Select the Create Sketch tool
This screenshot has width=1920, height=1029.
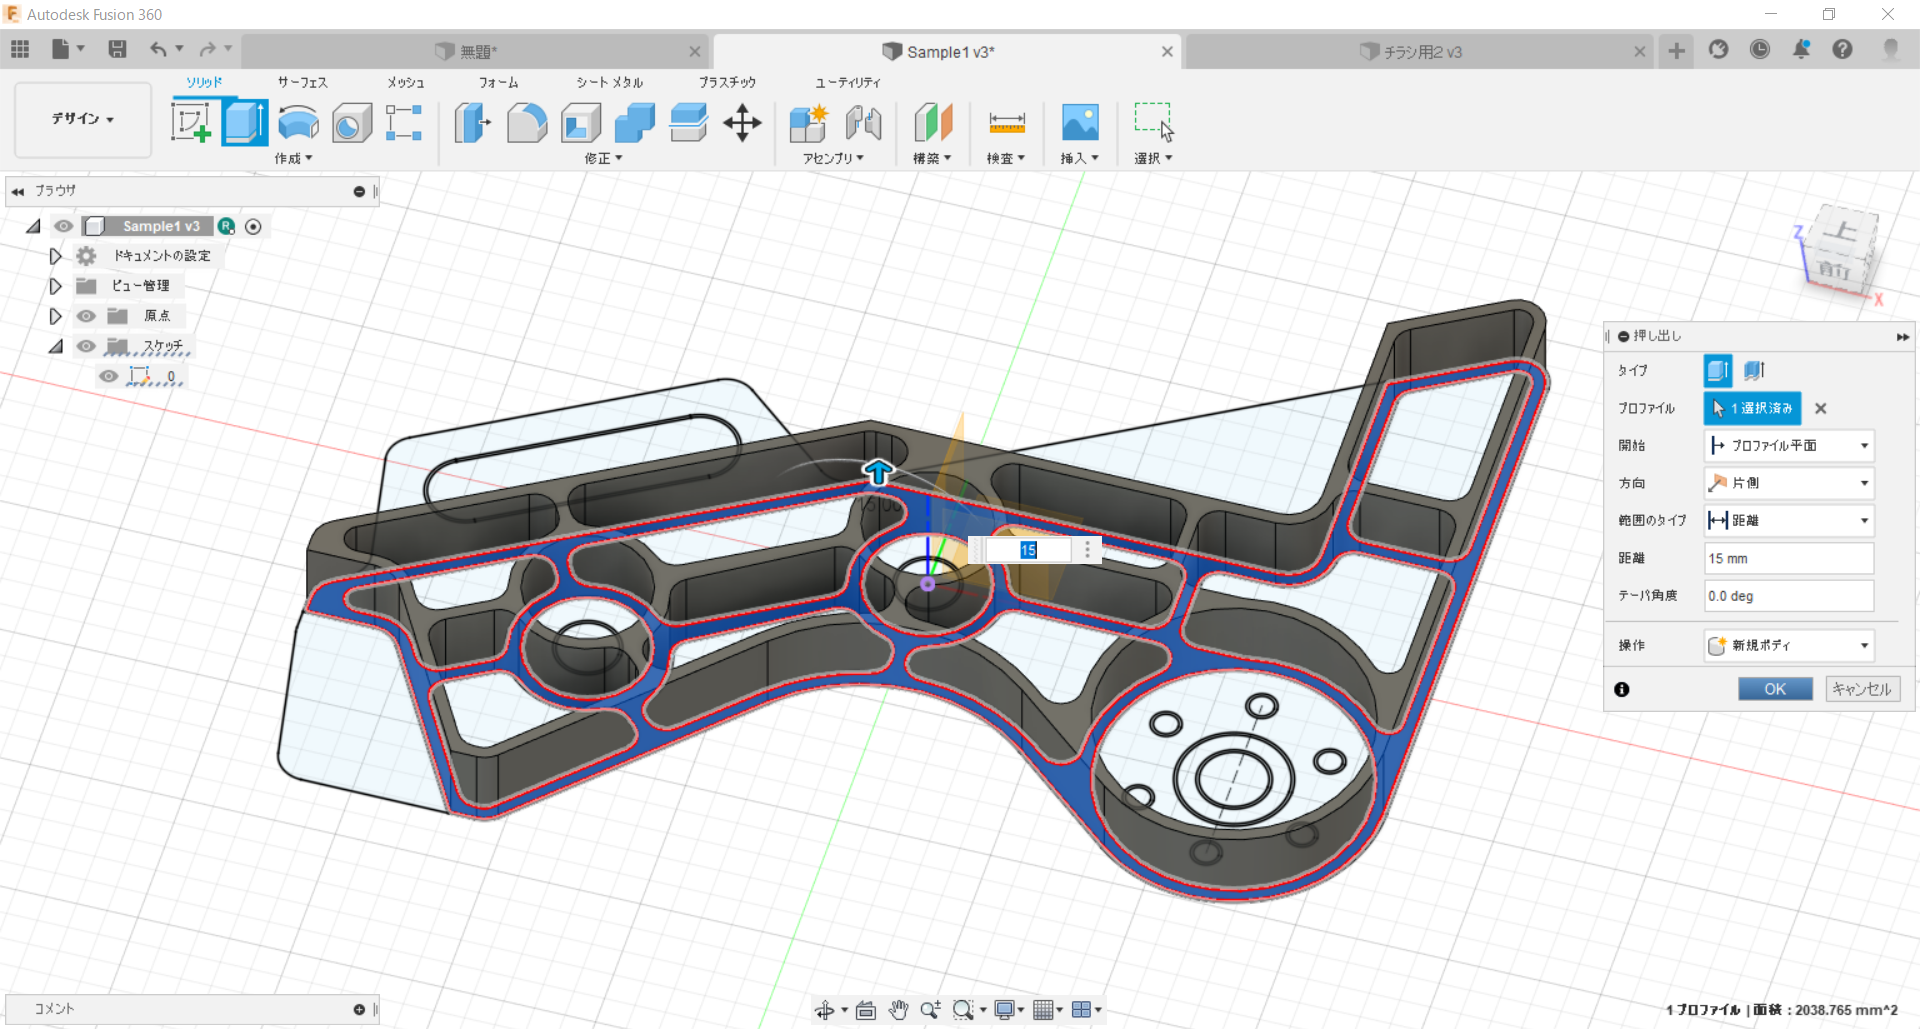[191, 123]
